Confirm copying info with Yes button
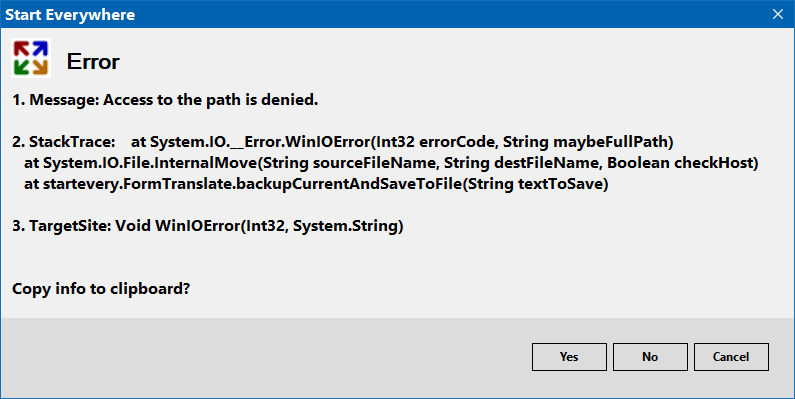This screenshot has height=399, width=795. (x=569, y=357)
